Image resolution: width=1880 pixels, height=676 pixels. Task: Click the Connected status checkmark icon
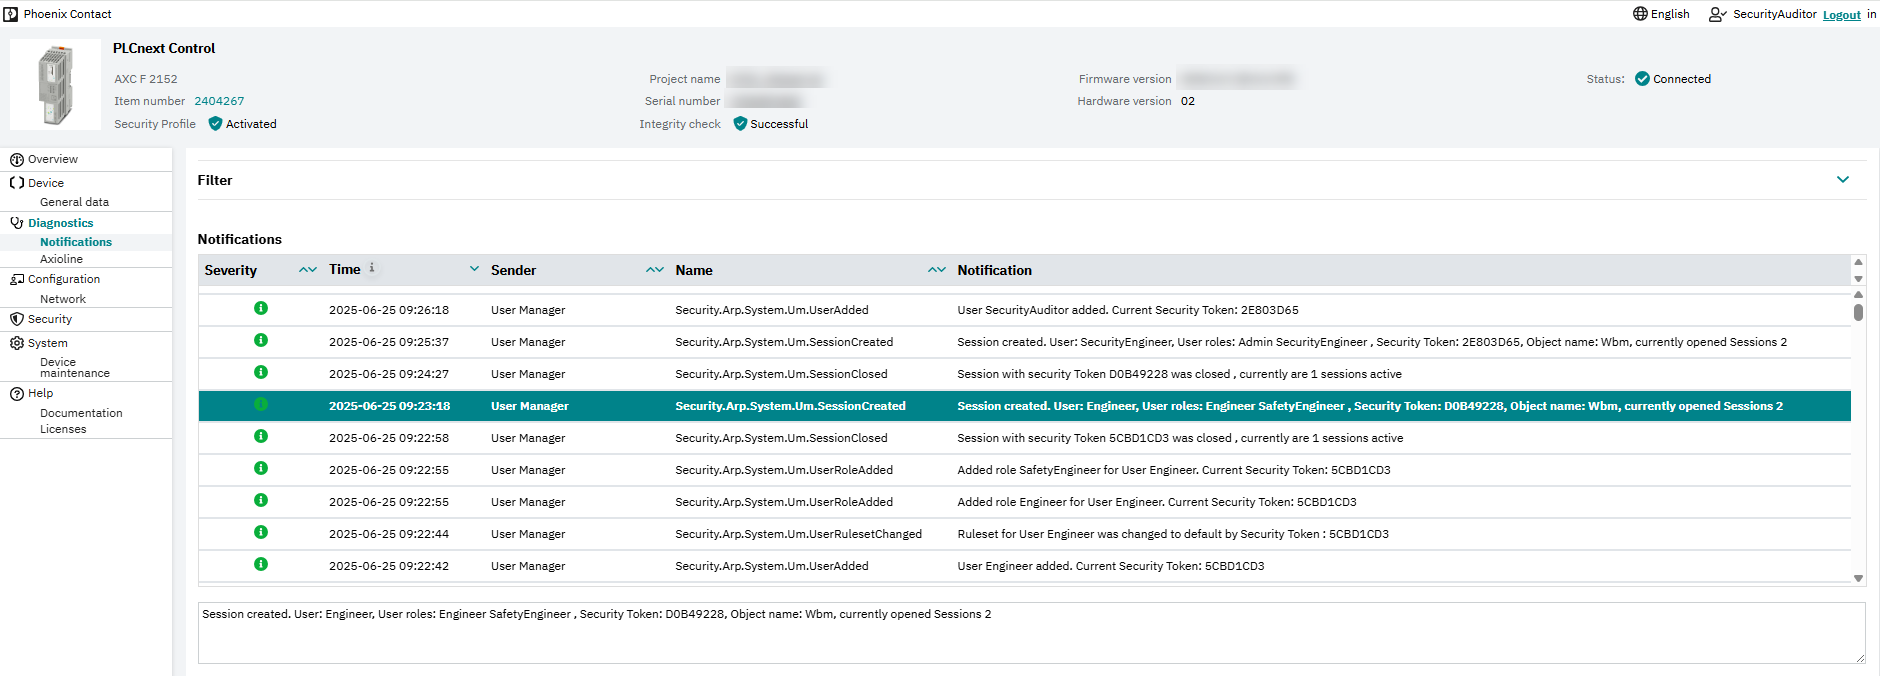point(1642,79)
